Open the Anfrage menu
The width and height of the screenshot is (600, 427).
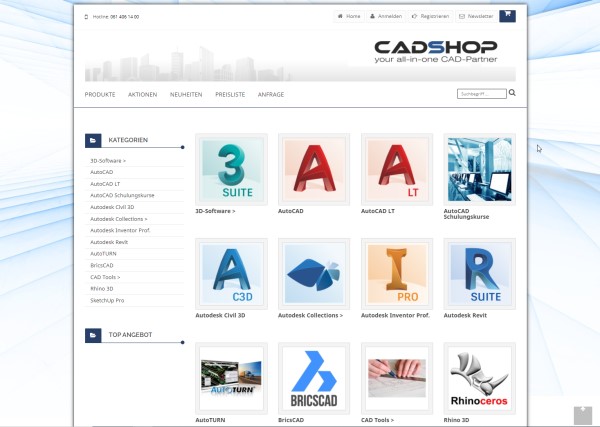[271, 95]
